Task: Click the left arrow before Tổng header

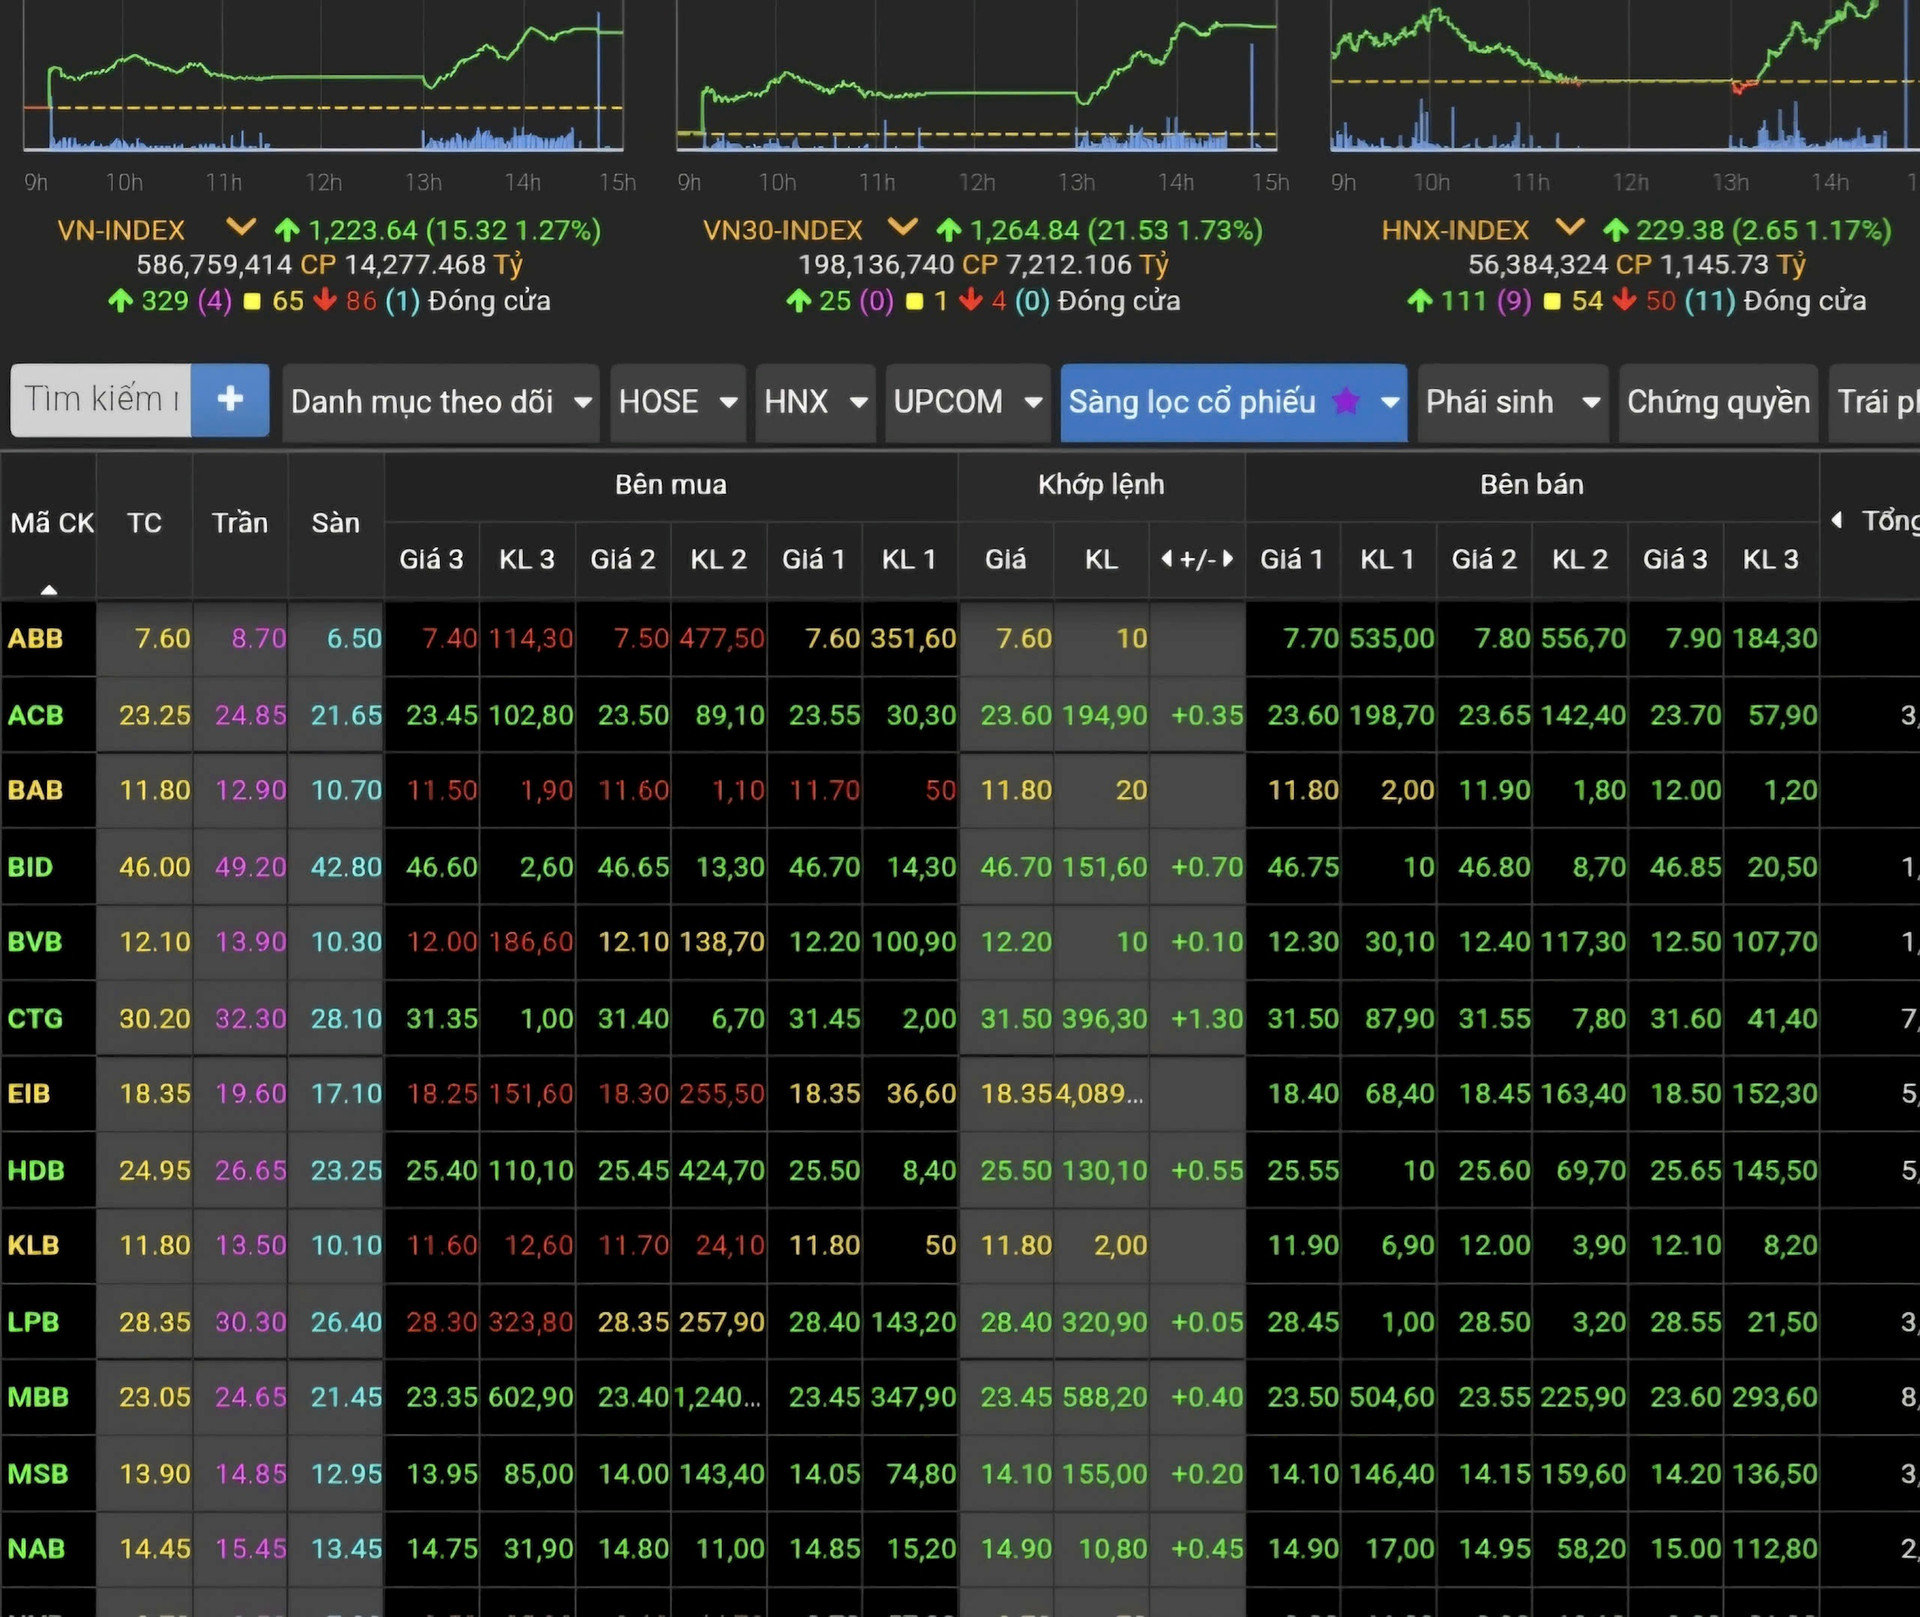Action: 1837,520
